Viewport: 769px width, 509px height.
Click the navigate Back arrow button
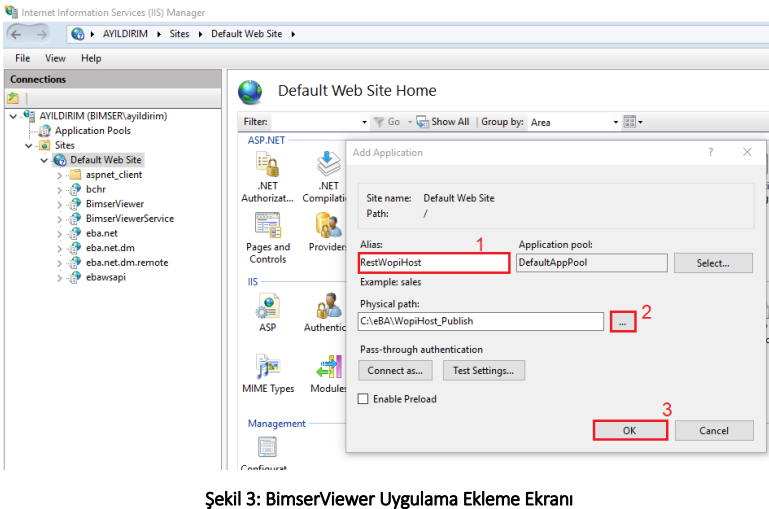tap(16, 34)
